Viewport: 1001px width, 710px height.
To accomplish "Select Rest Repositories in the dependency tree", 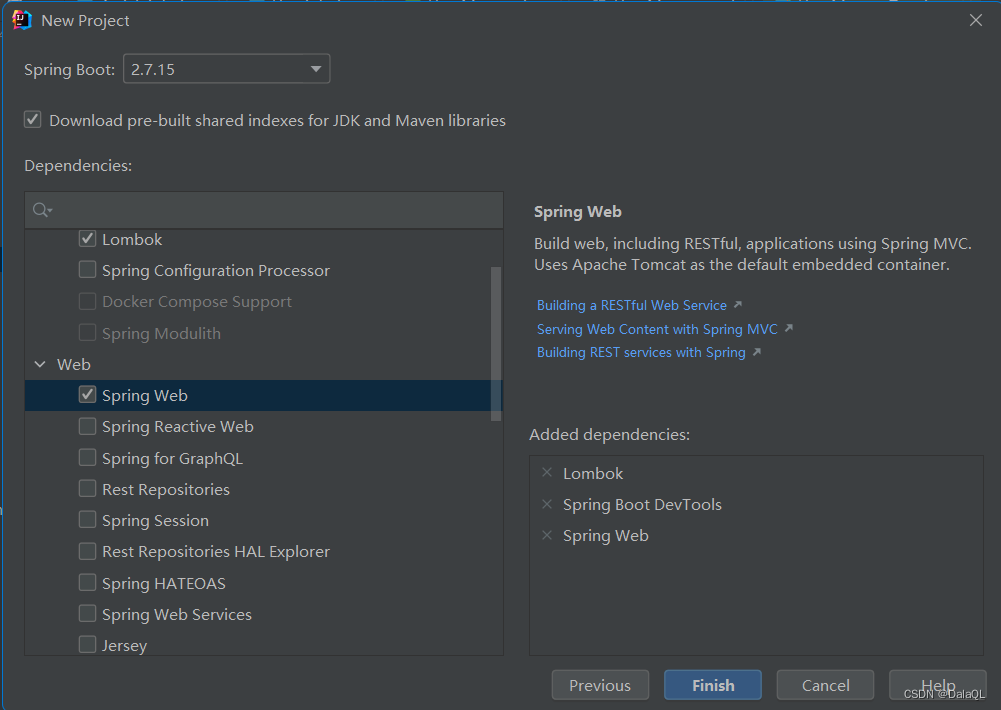I will click(165, 489).
